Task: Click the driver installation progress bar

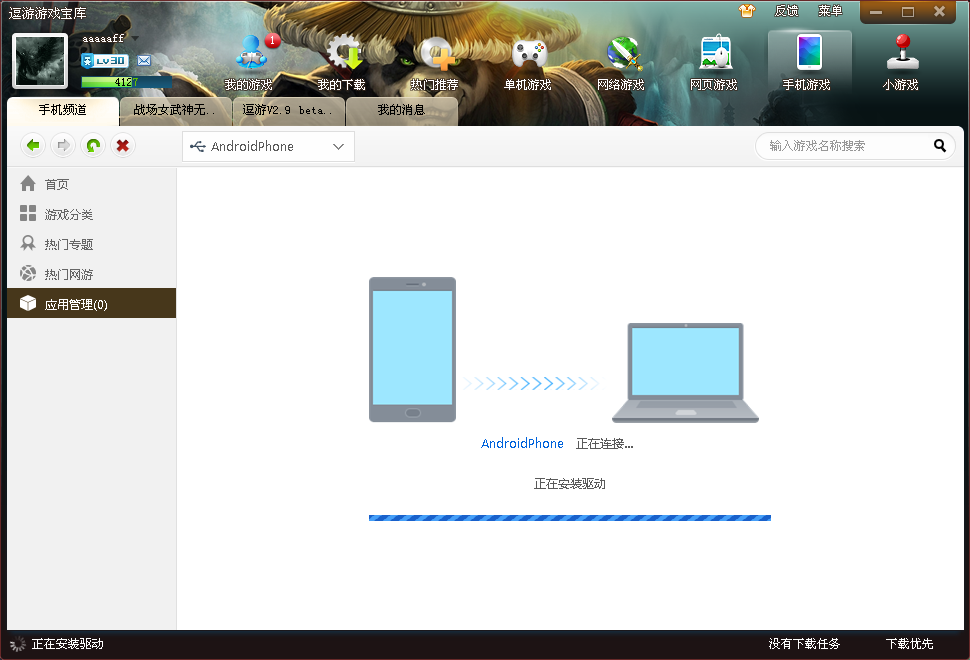Action: point(570,518)
